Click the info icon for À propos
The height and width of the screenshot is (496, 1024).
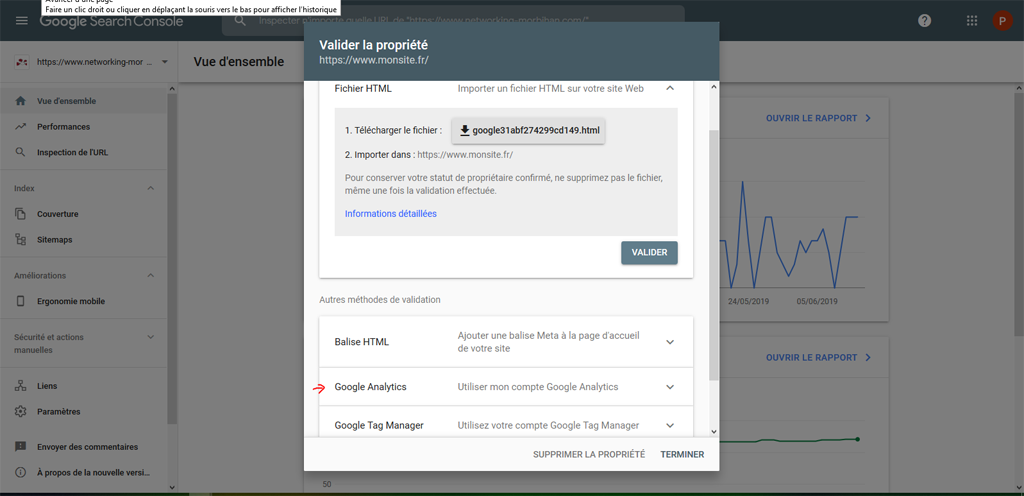click(x=20, y=473)
